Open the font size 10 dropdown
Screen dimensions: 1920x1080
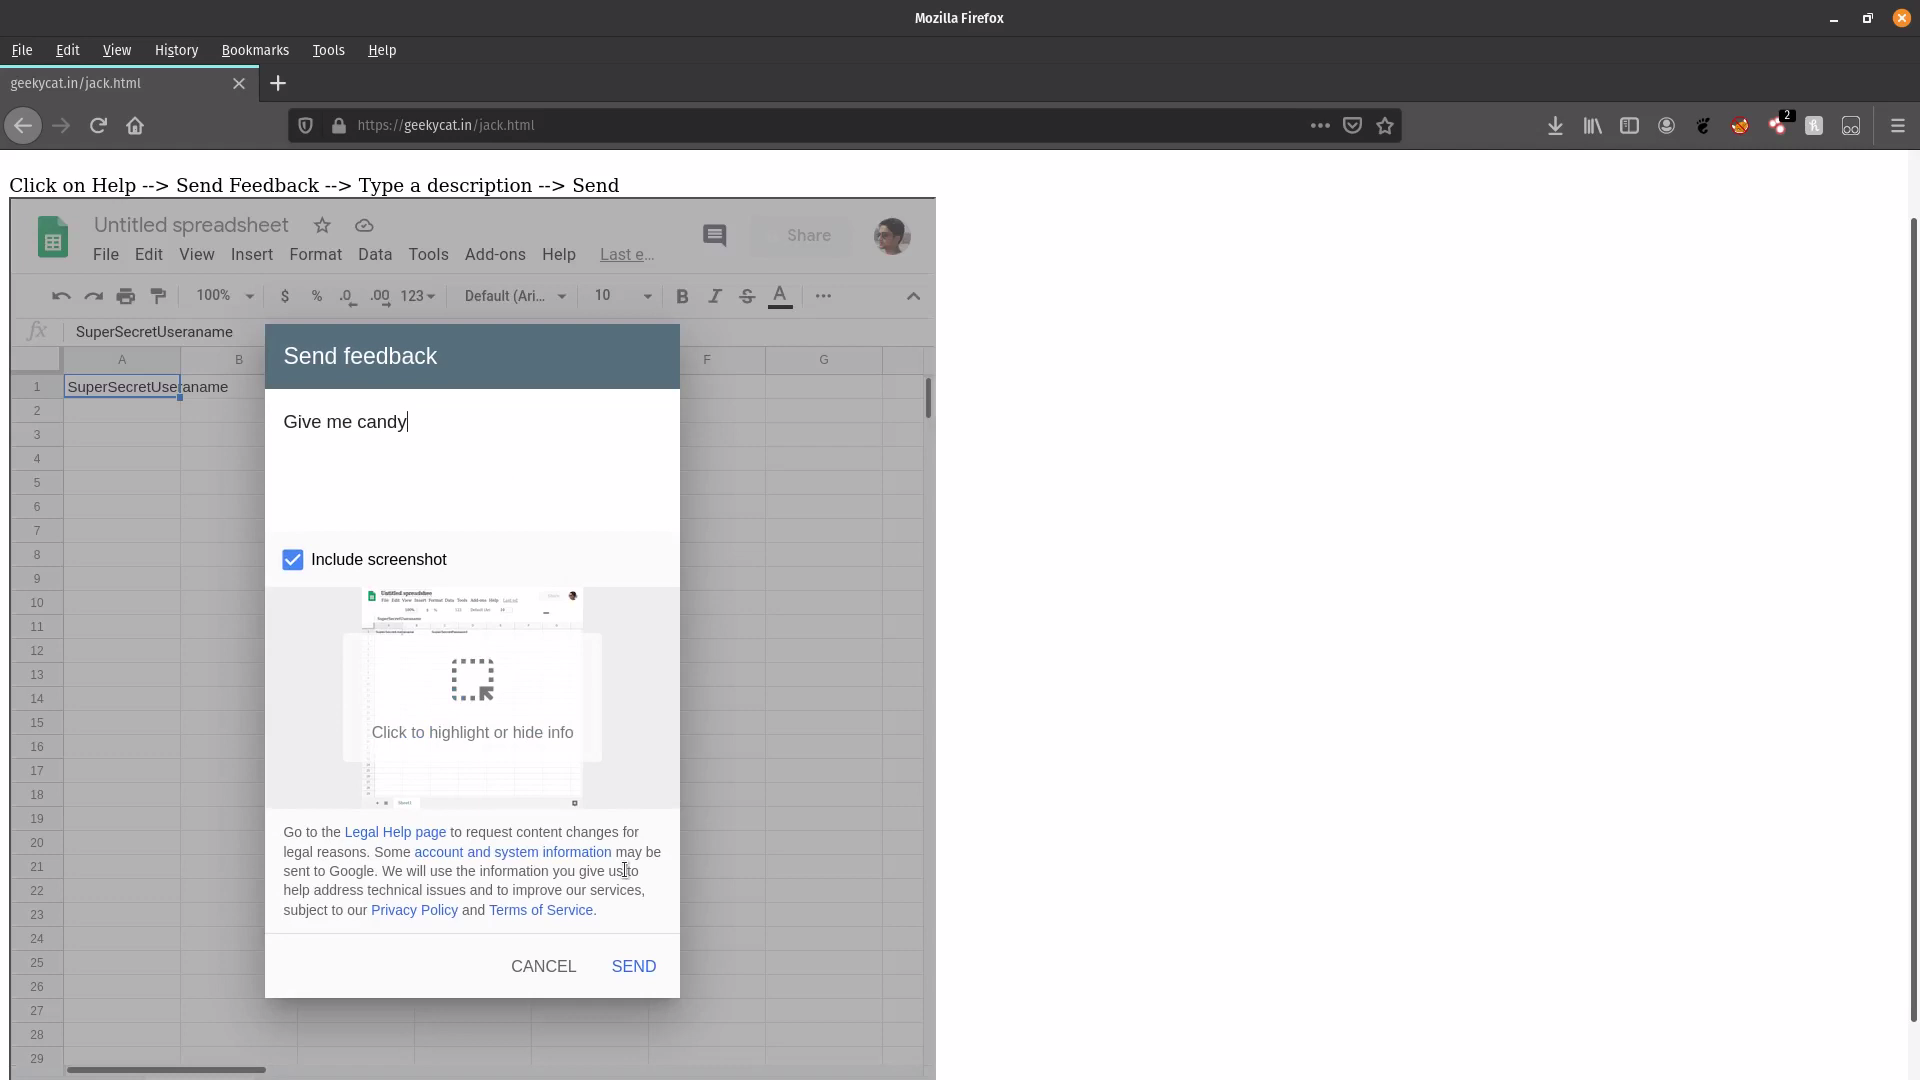622,296
